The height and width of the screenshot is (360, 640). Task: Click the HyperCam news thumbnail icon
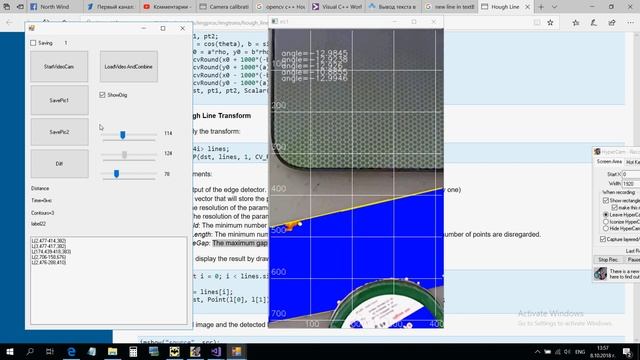coord(600,273)
